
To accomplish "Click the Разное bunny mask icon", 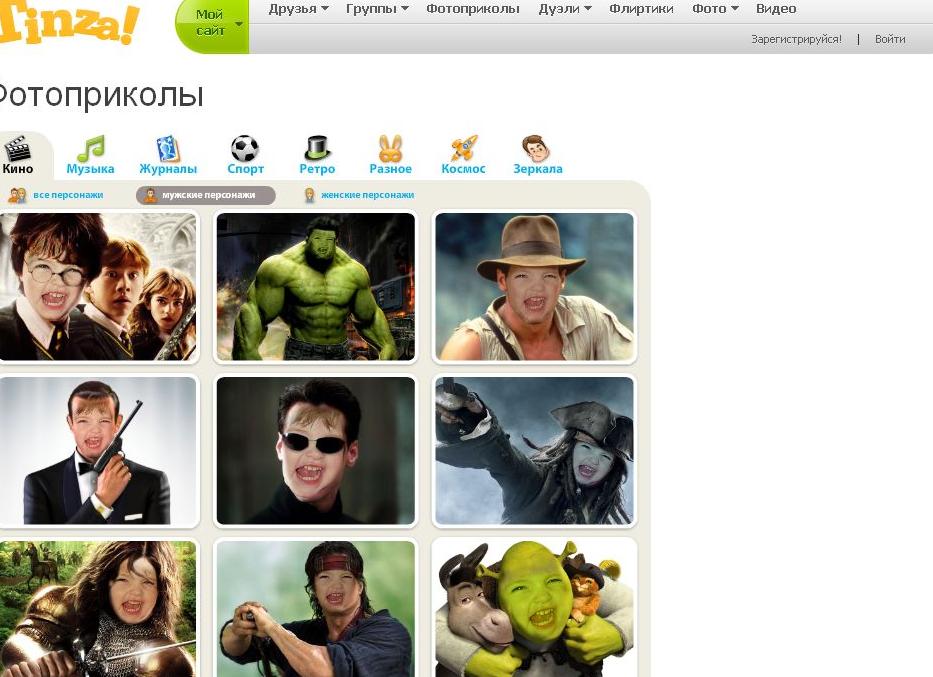I will click(390, 148).
